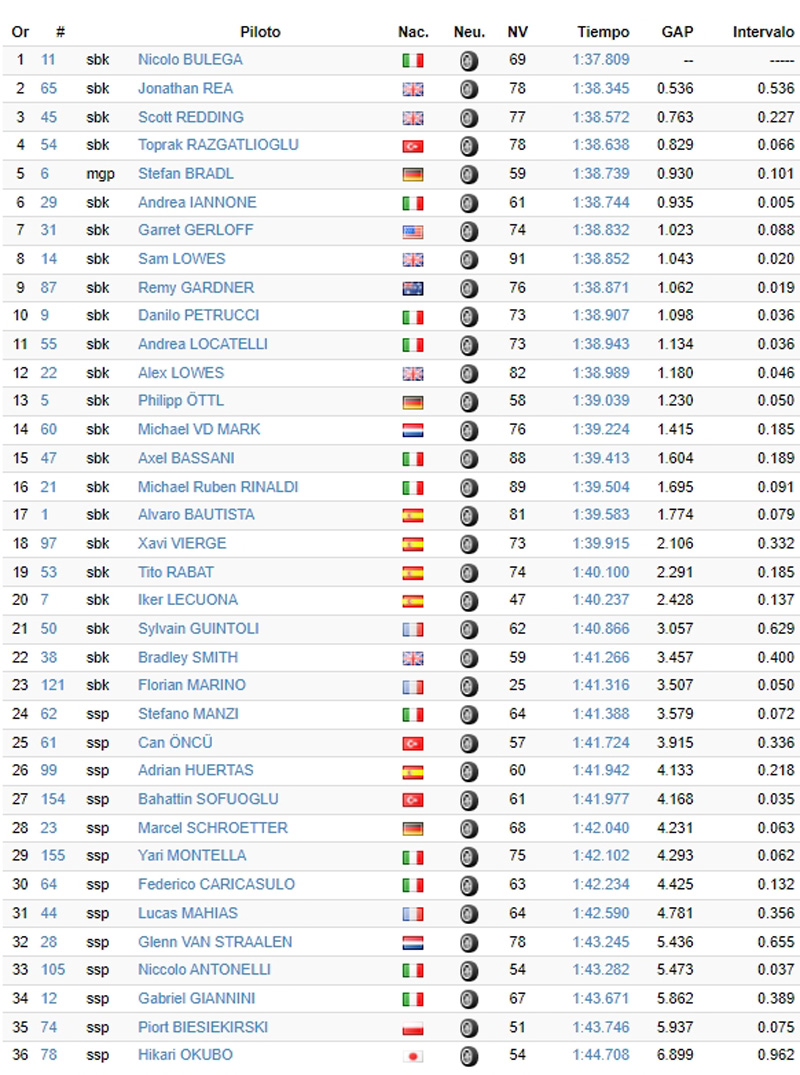Open rider link Scott REDDING
The image size is (800, 1075).
pyautogui.click(x=190, y=117)
